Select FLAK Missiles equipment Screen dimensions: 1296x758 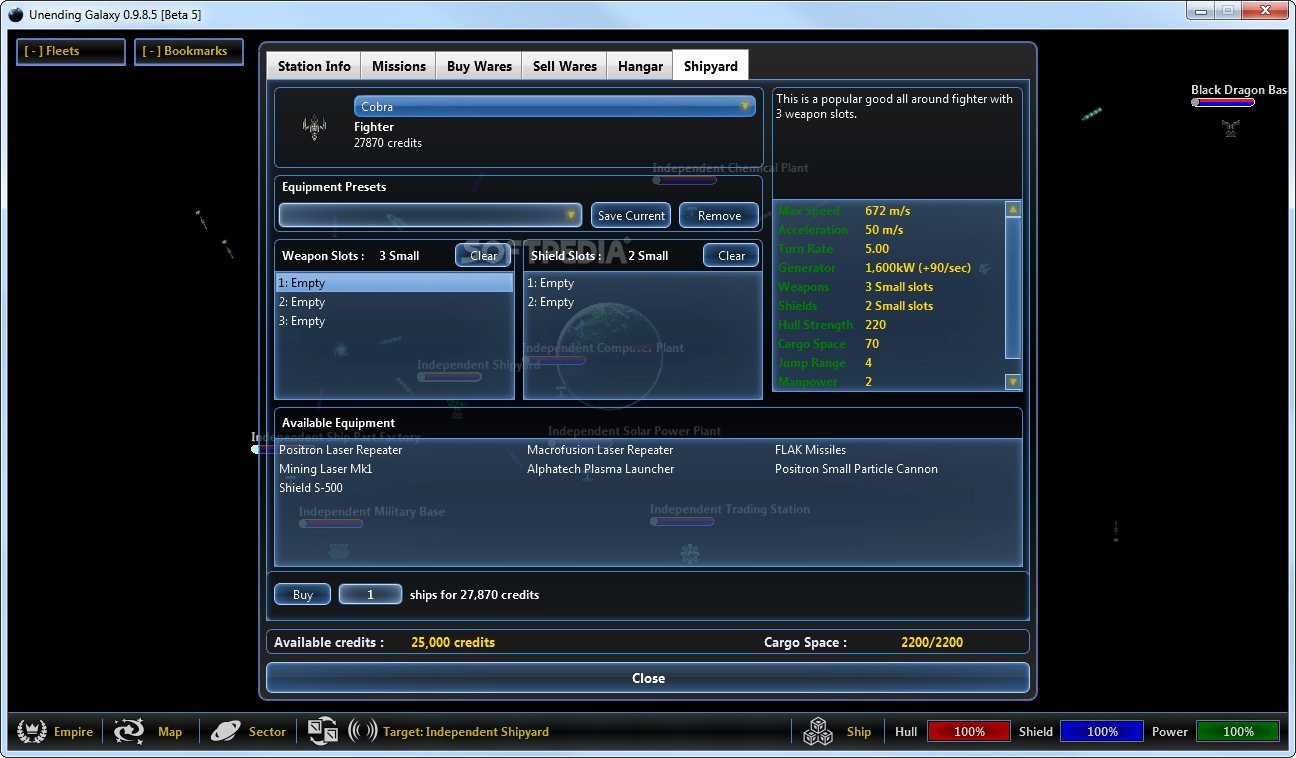(810, 450)
